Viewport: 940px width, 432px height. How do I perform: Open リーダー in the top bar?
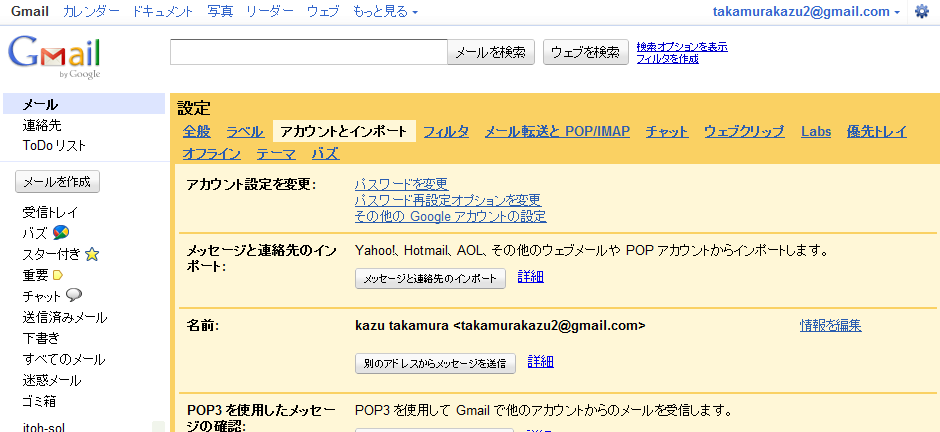[270, 11]
